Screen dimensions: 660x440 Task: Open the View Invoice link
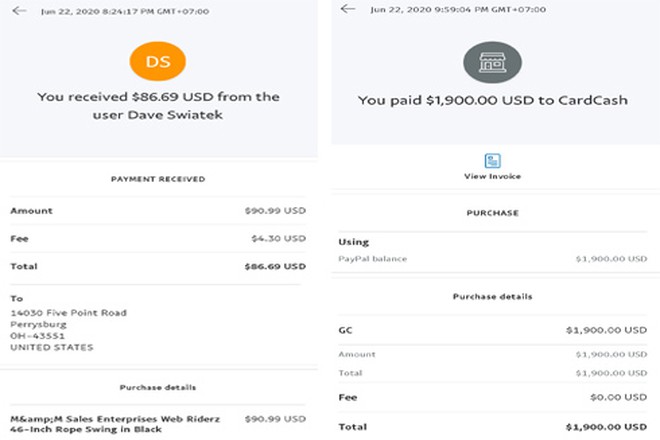(x=492, y=176)
